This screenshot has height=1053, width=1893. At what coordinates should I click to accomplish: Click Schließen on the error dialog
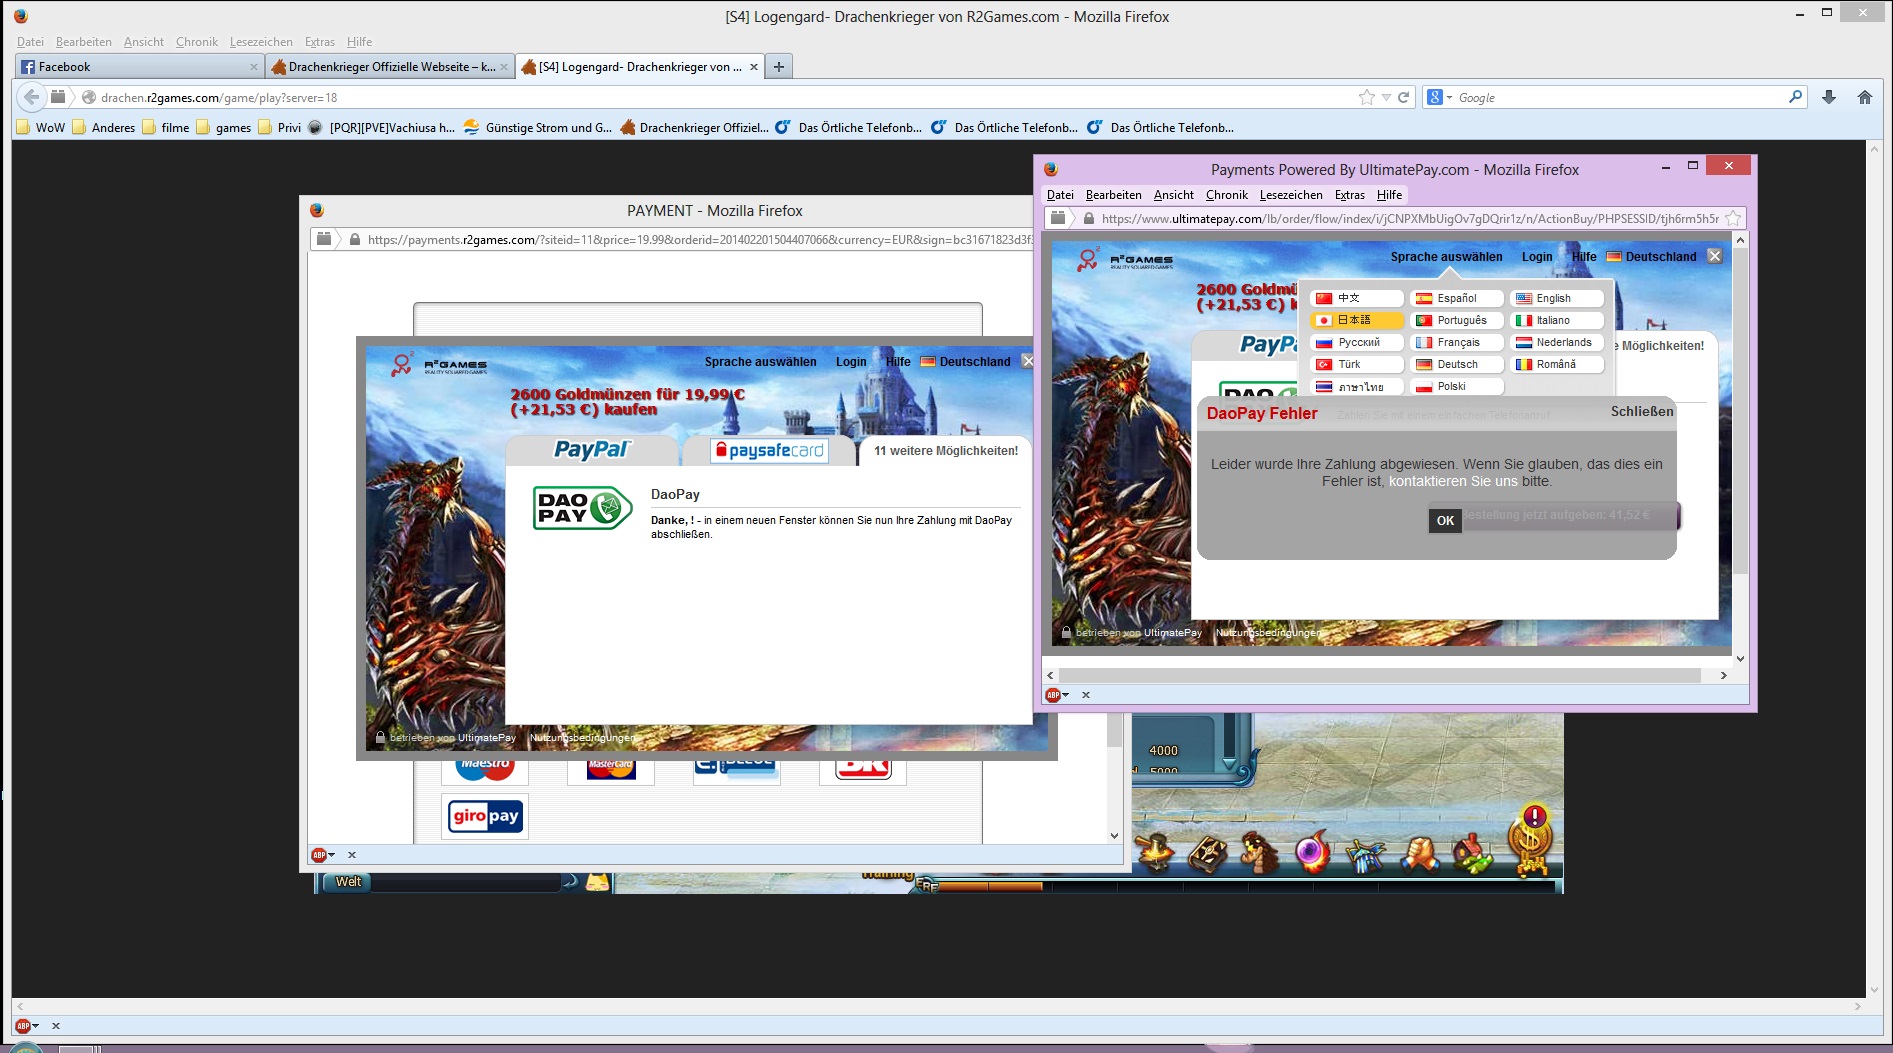pos(1641,411)
